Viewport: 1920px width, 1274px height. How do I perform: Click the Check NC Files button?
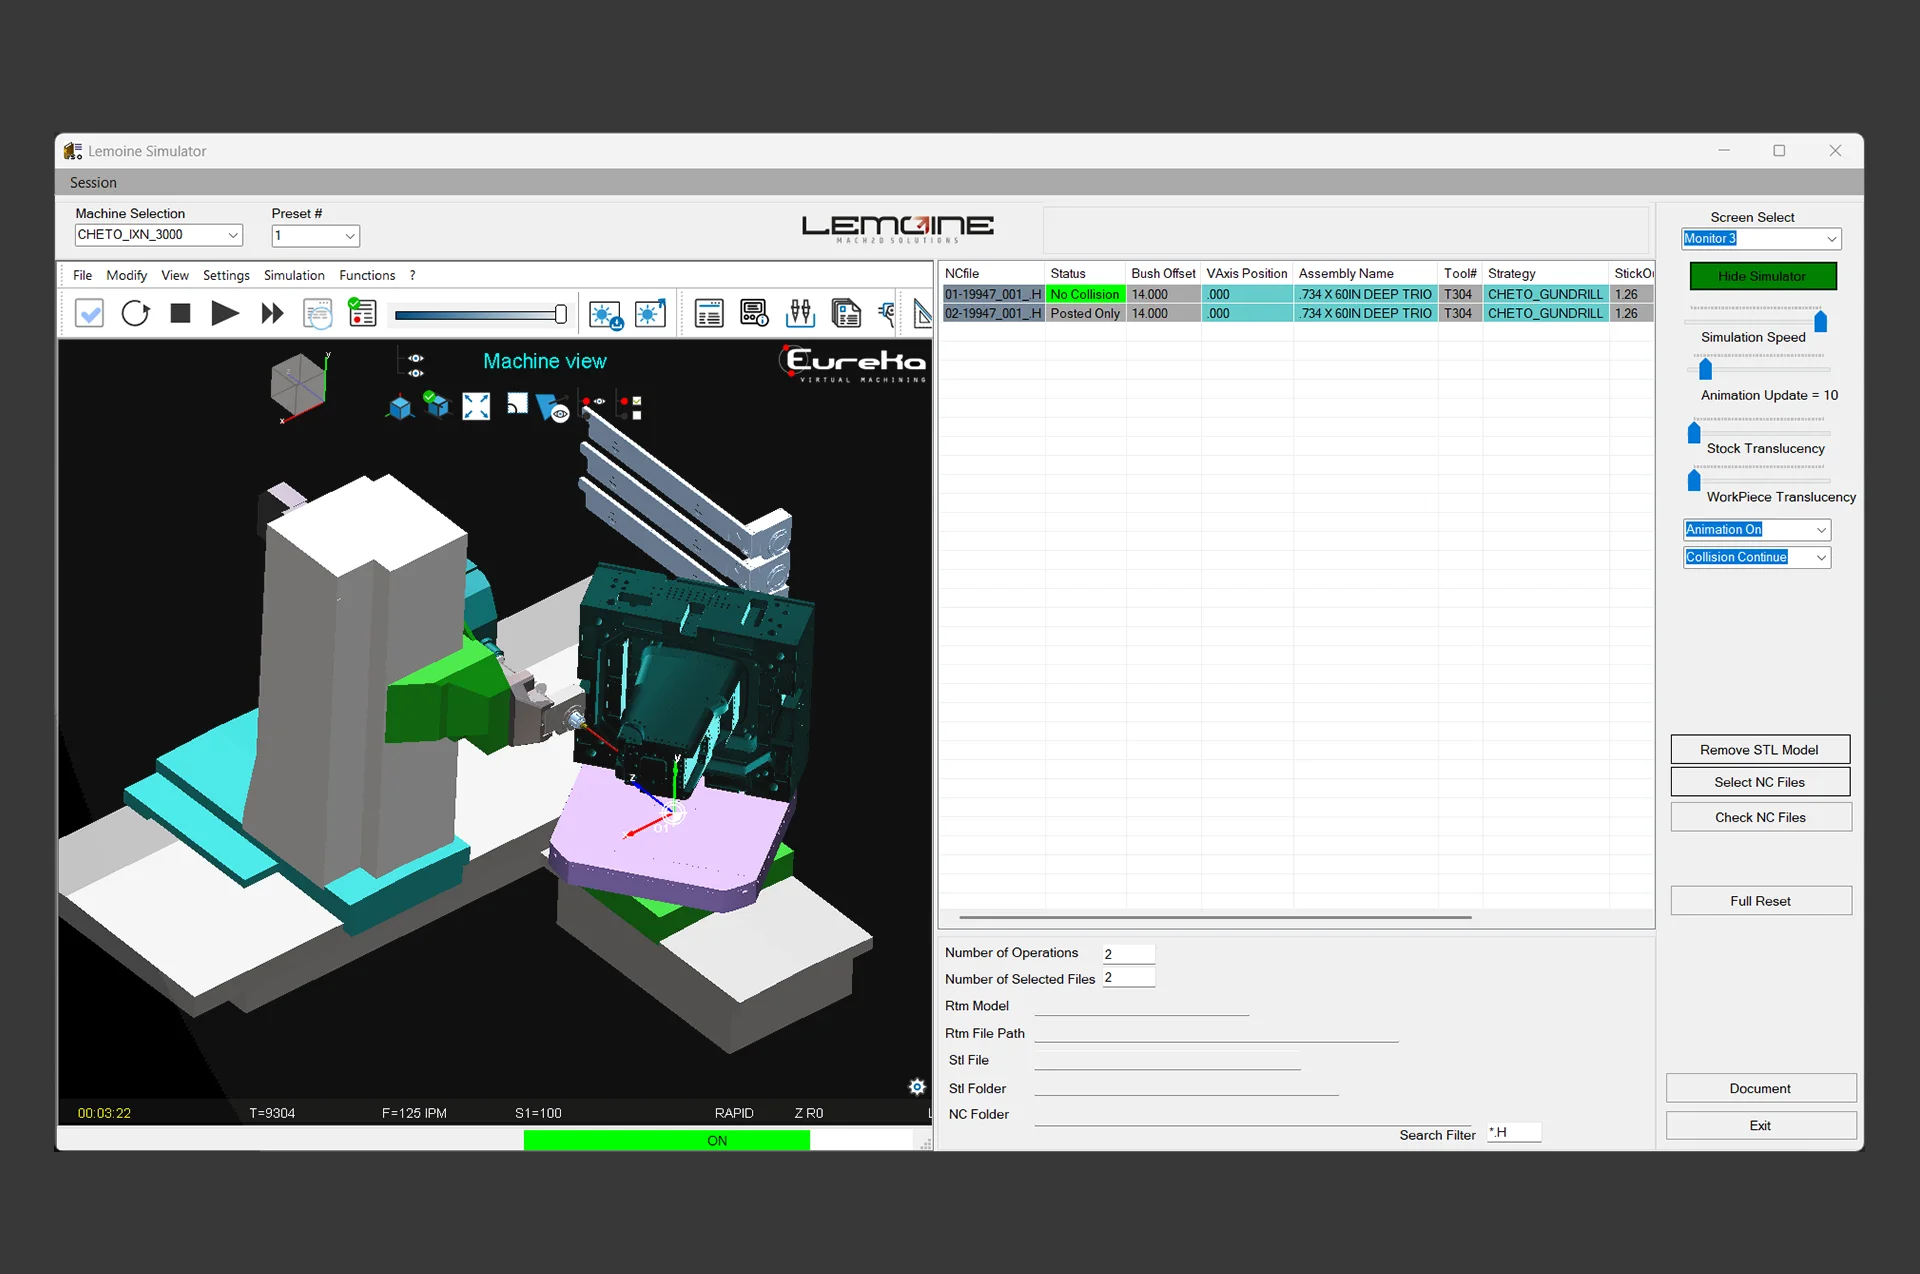point(1760,818)
